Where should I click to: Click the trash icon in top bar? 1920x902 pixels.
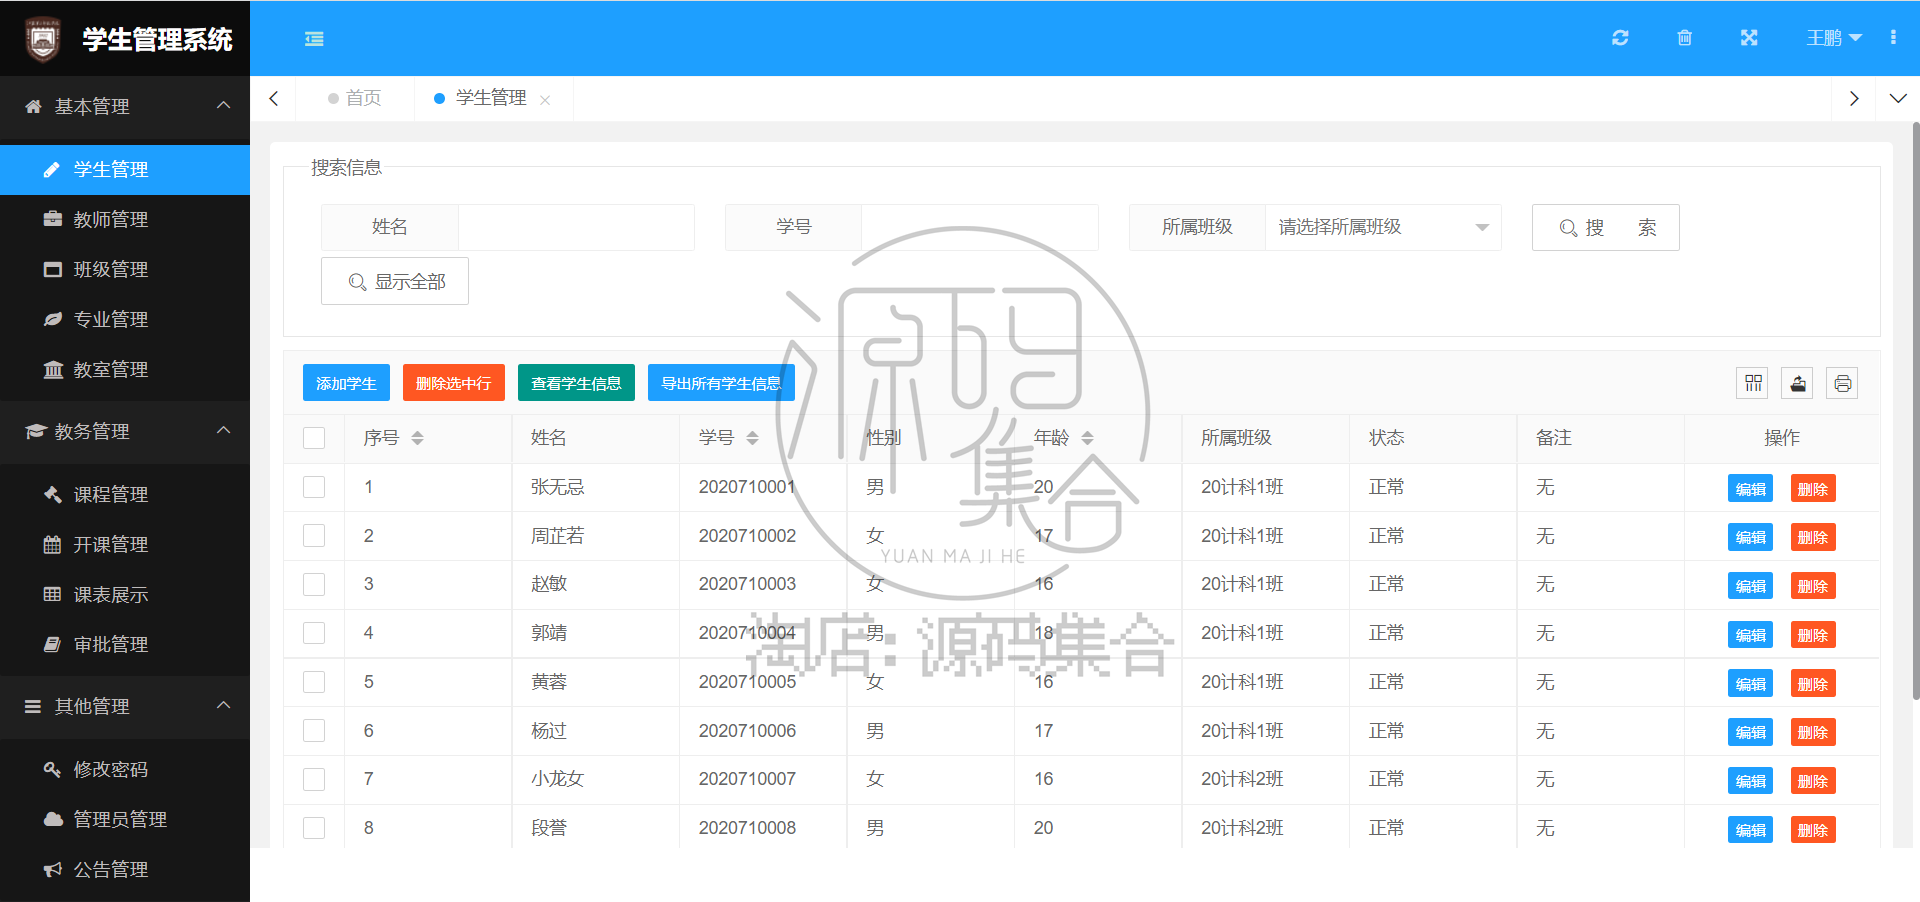point(1684,38)
